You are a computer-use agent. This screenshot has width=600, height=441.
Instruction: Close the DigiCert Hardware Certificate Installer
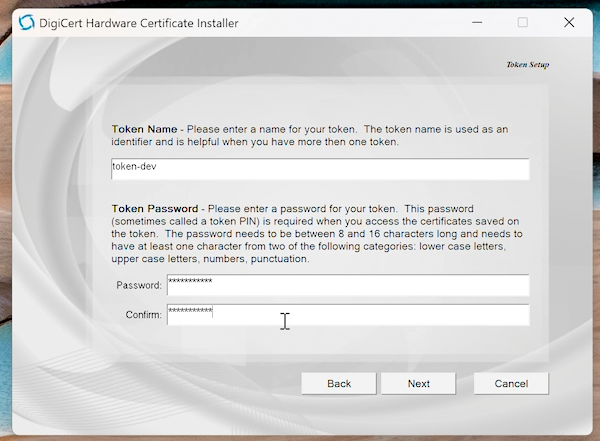click(x=568, y=22)
